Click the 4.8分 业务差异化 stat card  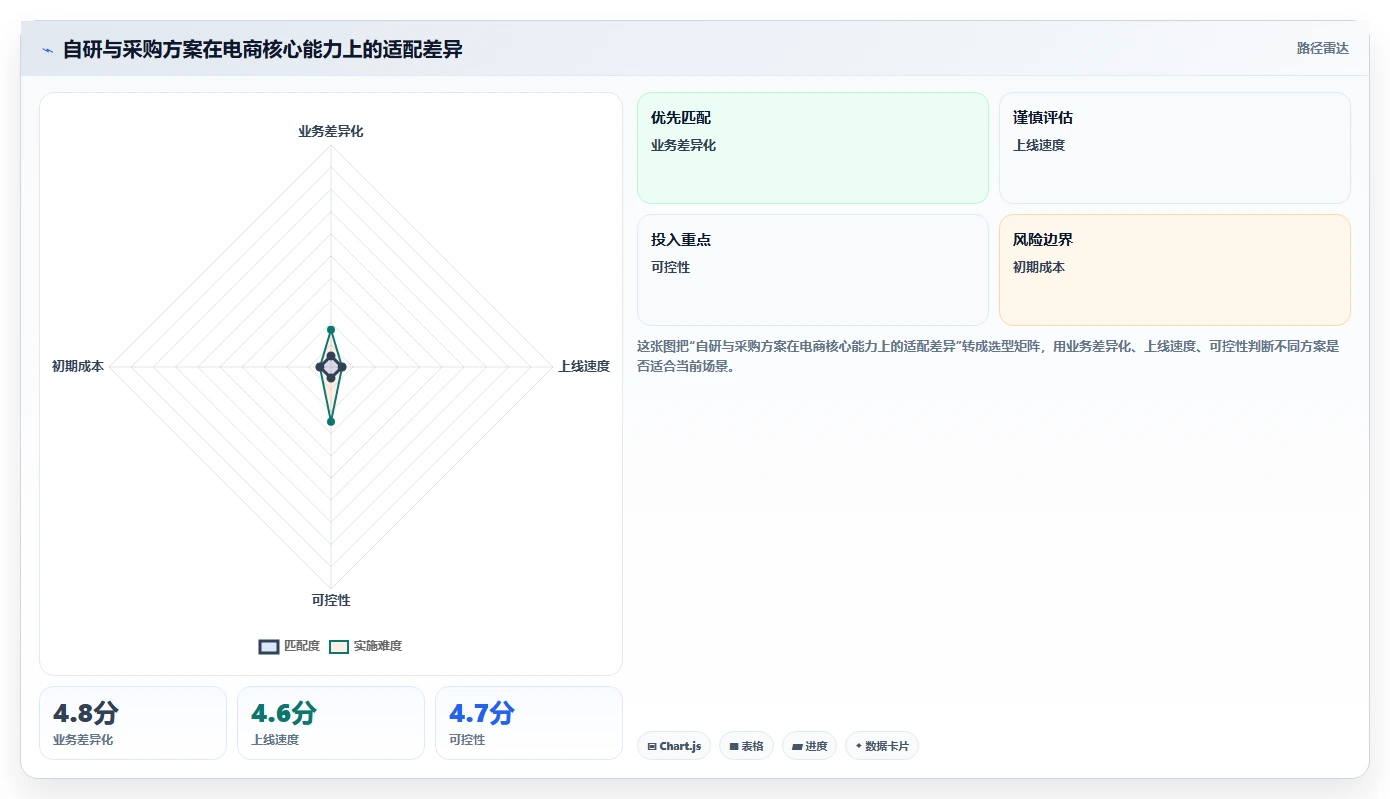point(133,723)
